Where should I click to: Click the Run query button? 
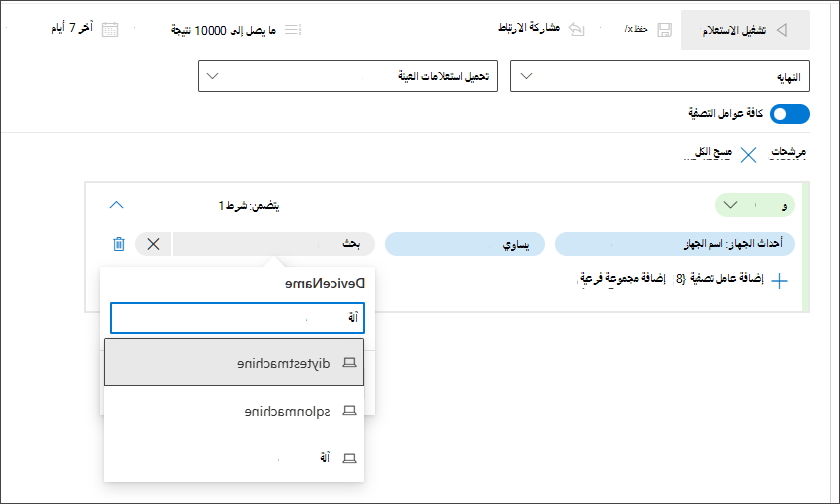click(x=745, y=30)
